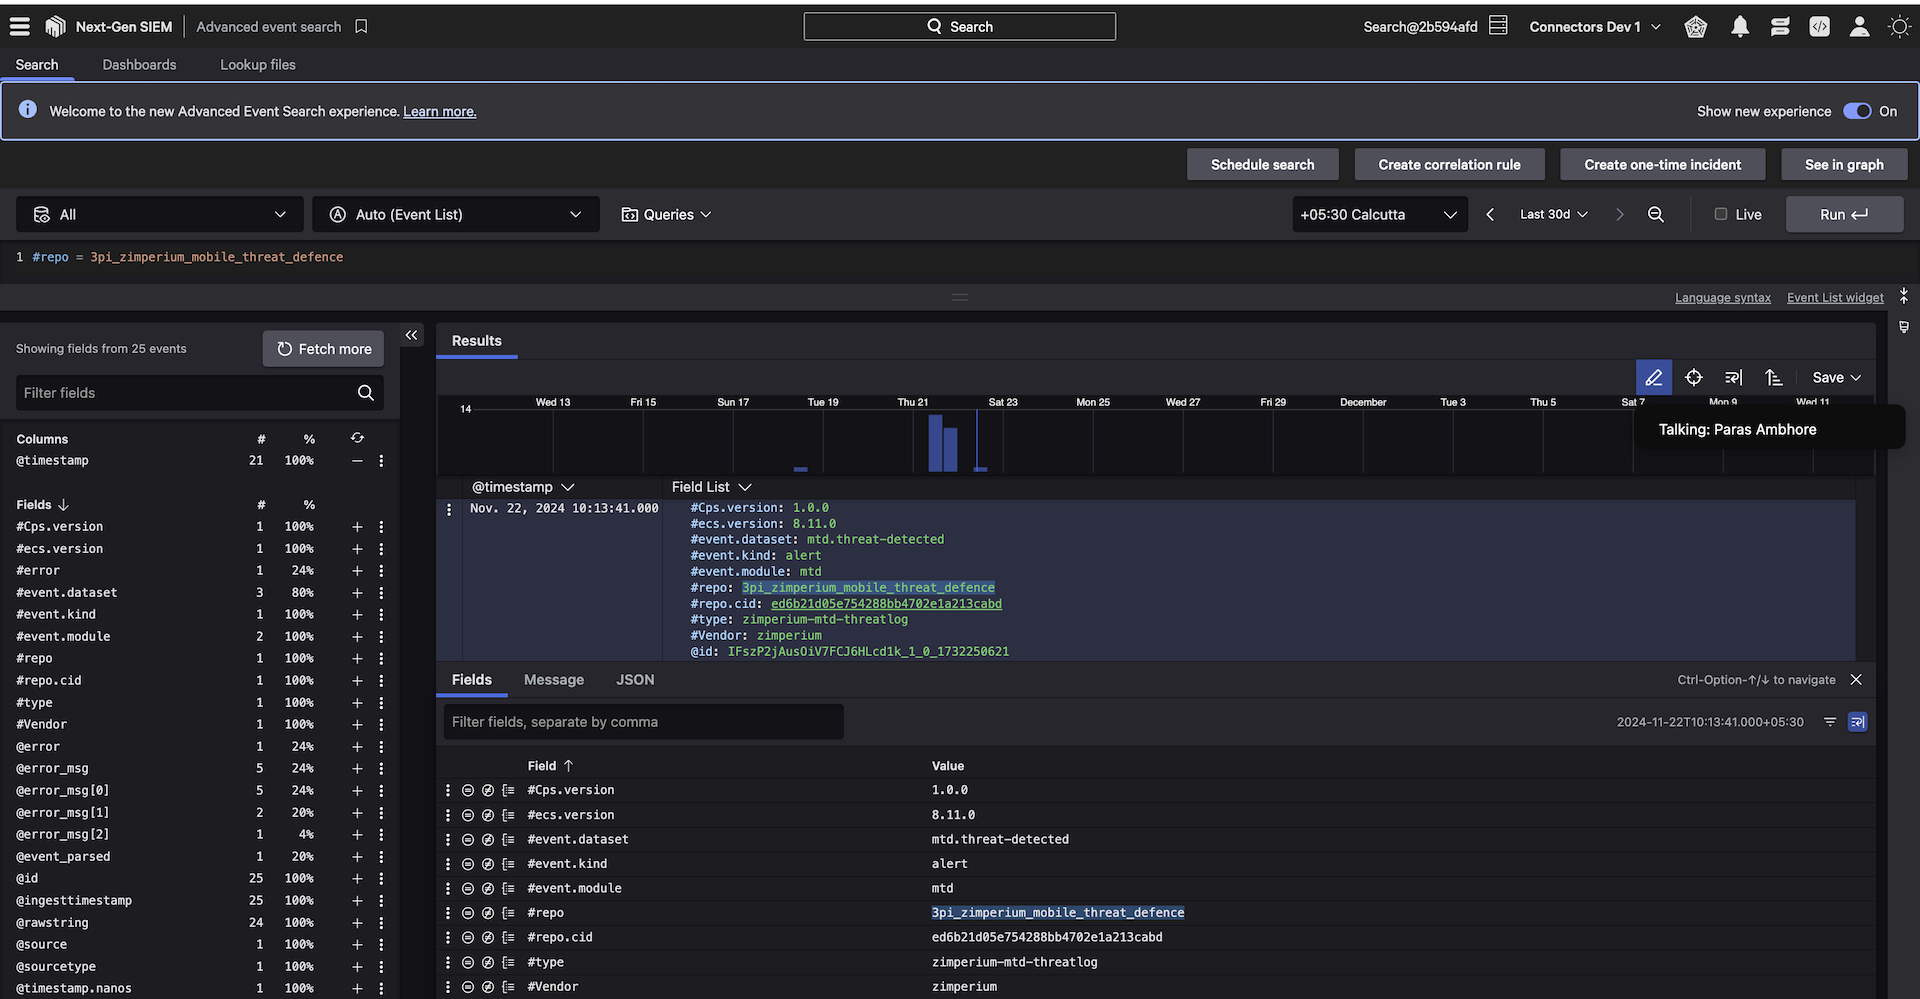Image resolution: width=1920 pixels, height=999 pixels.
Task: Close the event details panel
Action: [1856, 680]
